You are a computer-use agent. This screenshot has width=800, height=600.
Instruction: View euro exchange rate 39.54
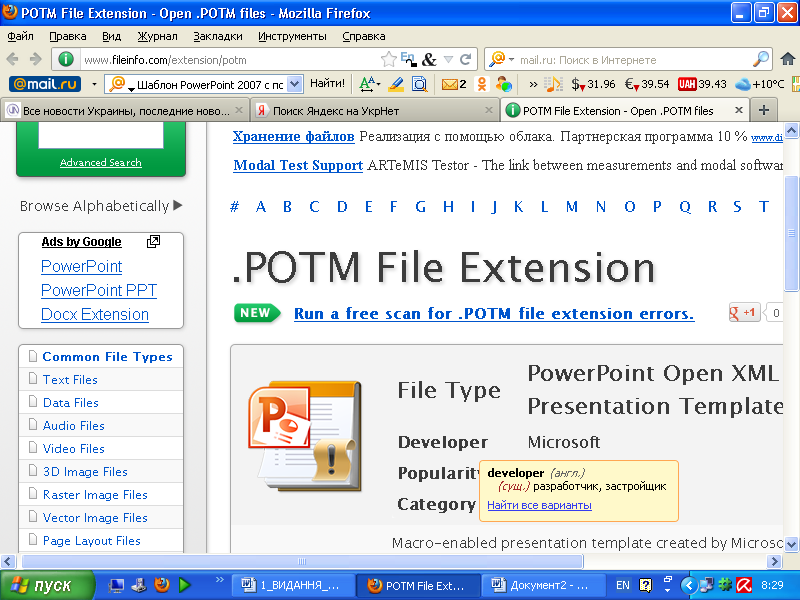[x=647, y=84]
